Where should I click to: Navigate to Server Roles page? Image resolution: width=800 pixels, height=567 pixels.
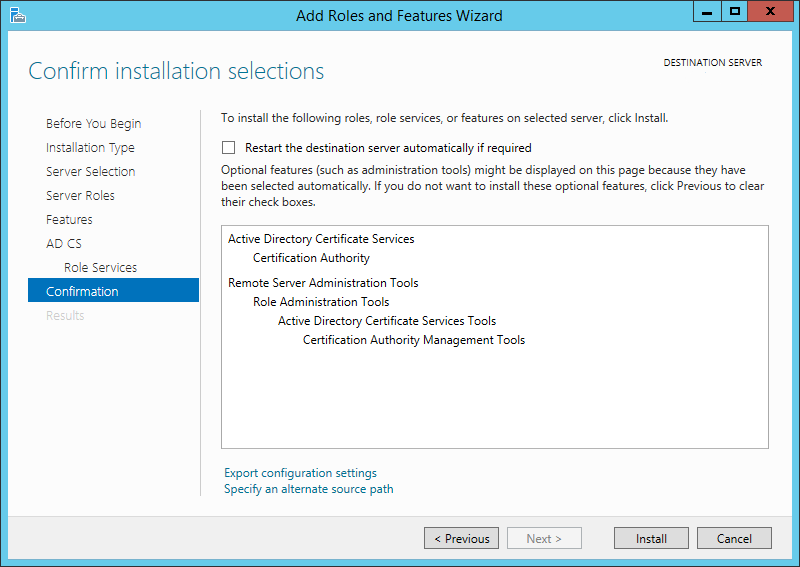point(80,196)
